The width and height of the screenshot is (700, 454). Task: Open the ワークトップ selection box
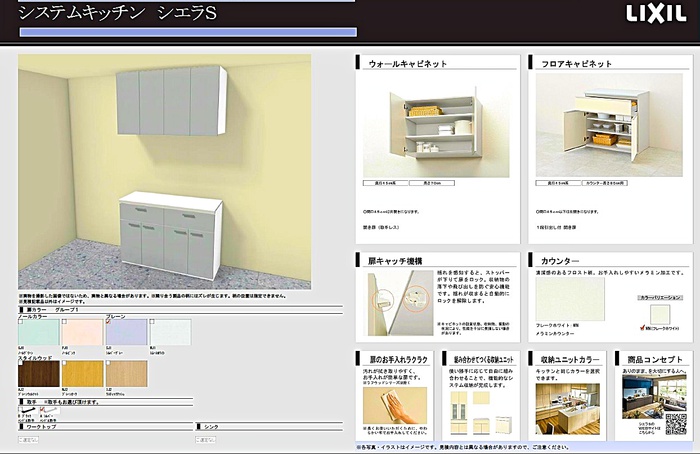[x=30, y=439]
